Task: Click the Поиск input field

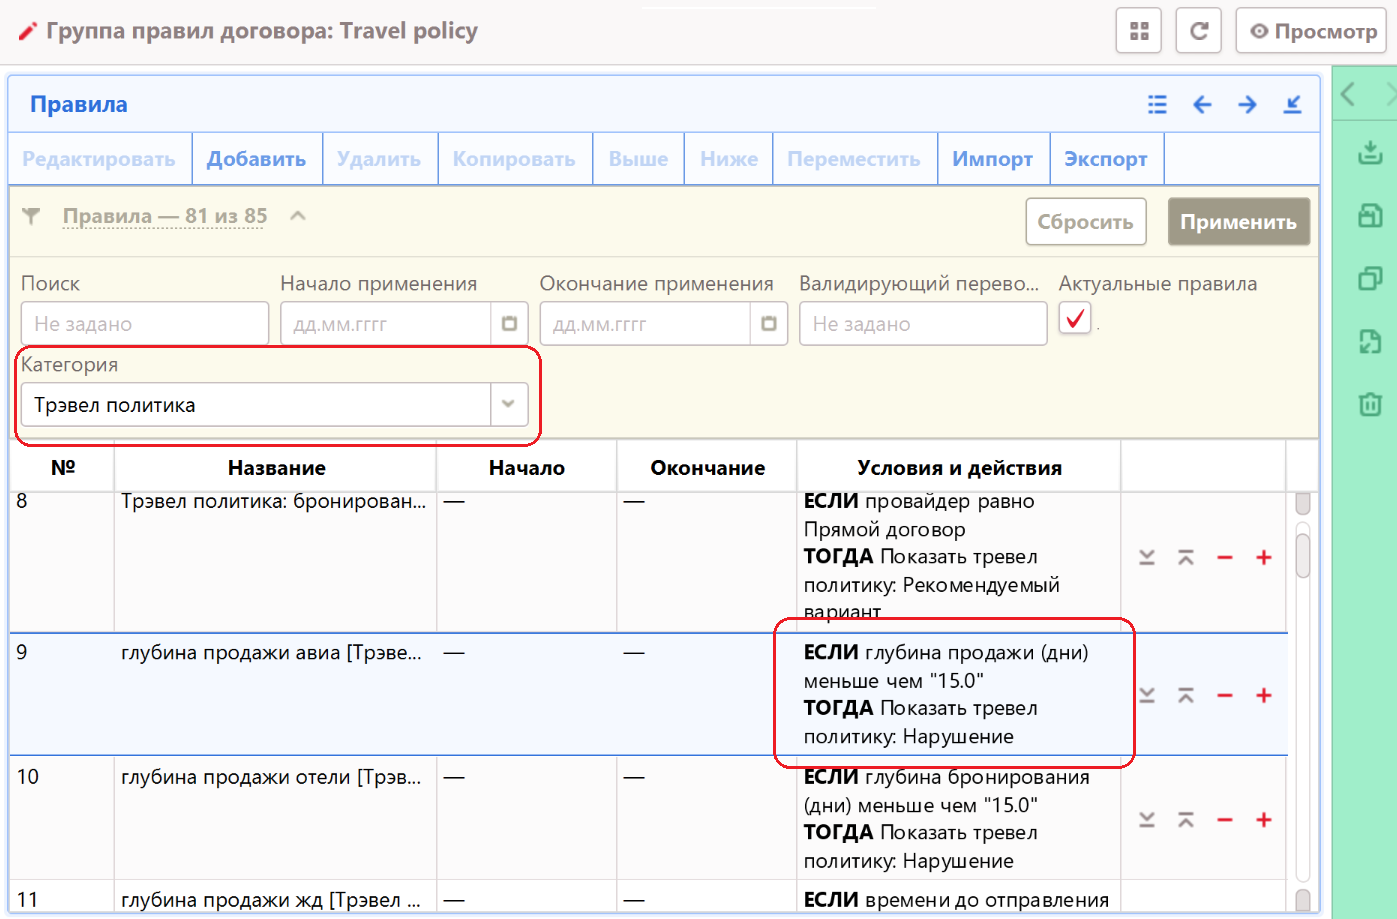Action: click(144, 324)
